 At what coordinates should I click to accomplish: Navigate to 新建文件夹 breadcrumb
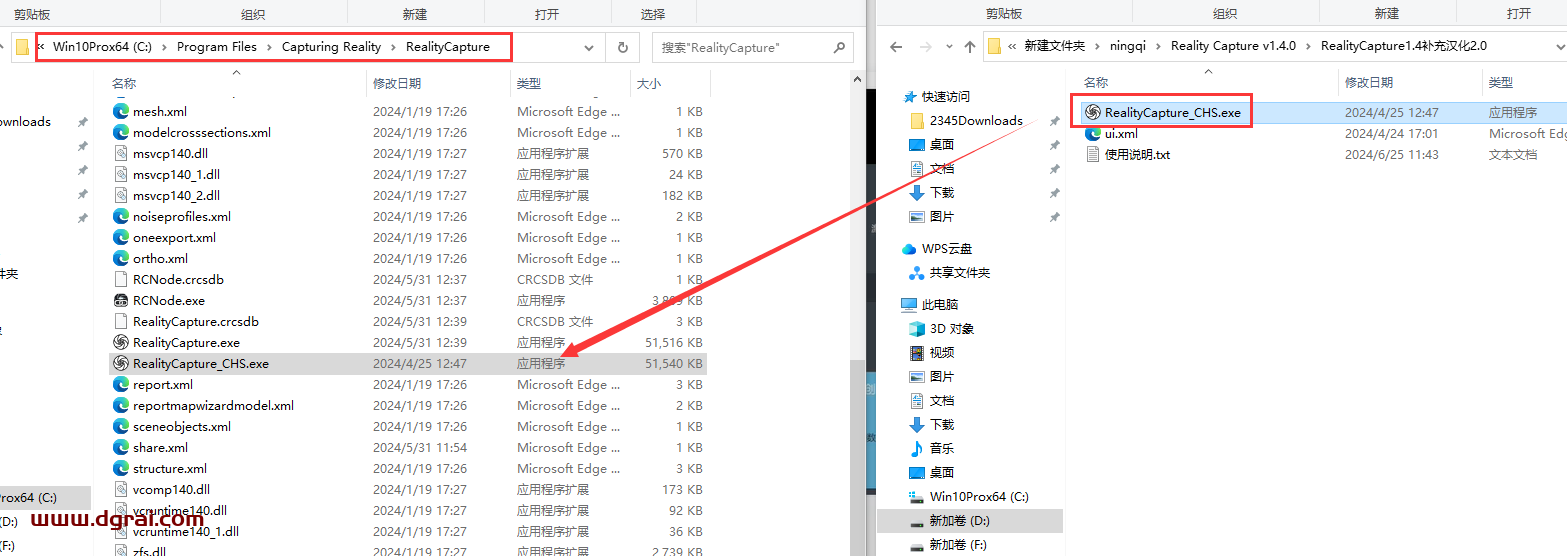click(x=1055, y=47)
